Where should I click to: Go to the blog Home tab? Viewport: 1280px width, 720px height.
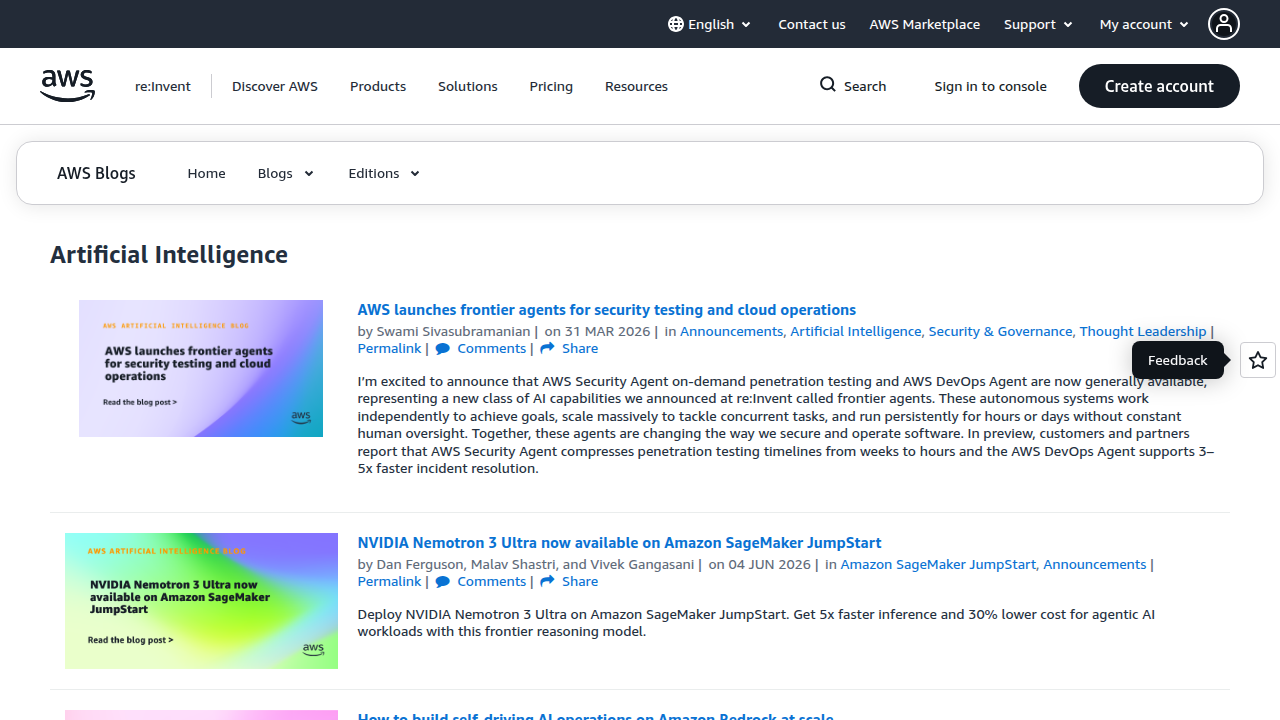coord(206,173)
